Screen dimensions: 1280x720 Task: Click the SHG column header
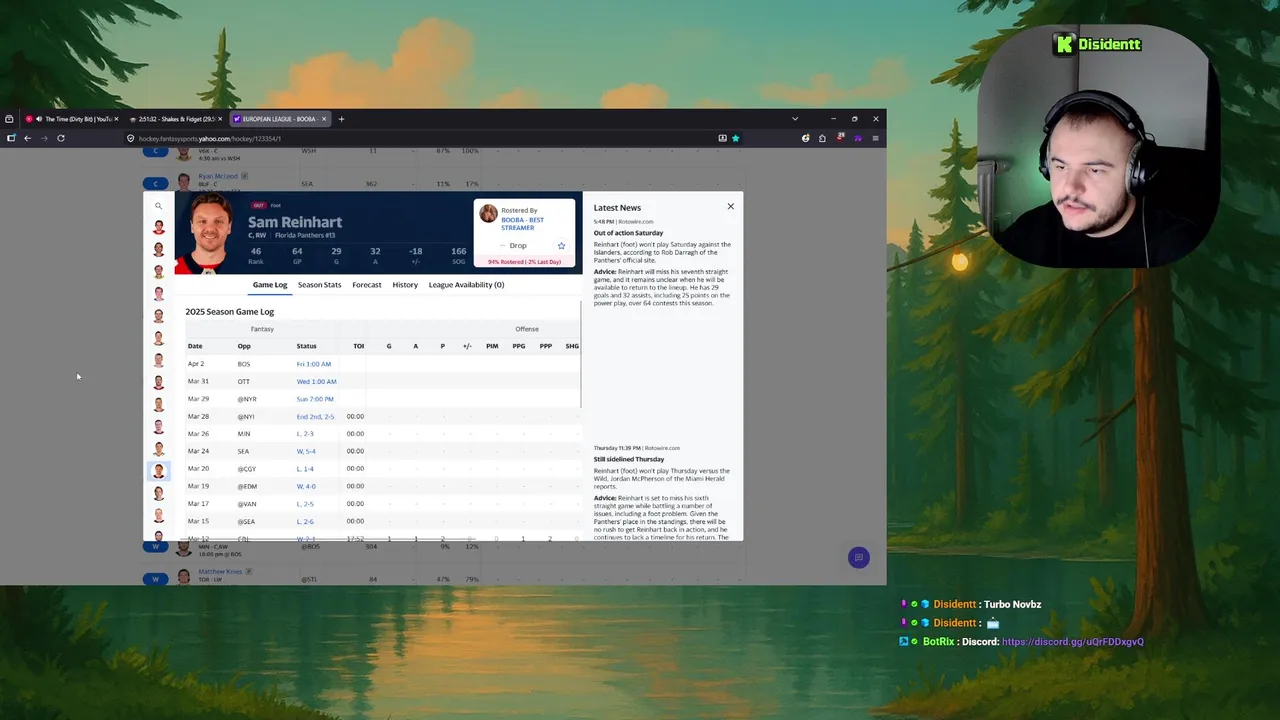pos(572,346)
